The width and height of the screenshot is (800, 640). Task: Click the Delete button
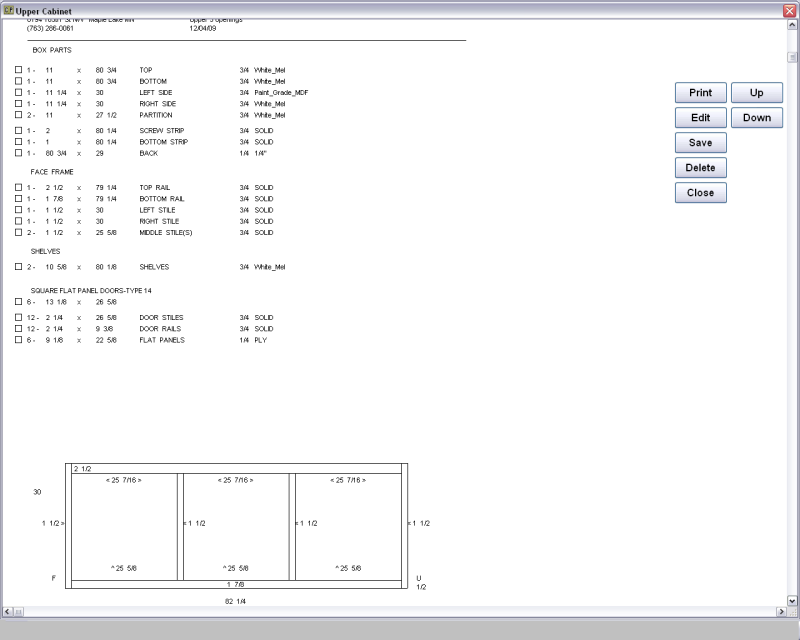[701, 168]
